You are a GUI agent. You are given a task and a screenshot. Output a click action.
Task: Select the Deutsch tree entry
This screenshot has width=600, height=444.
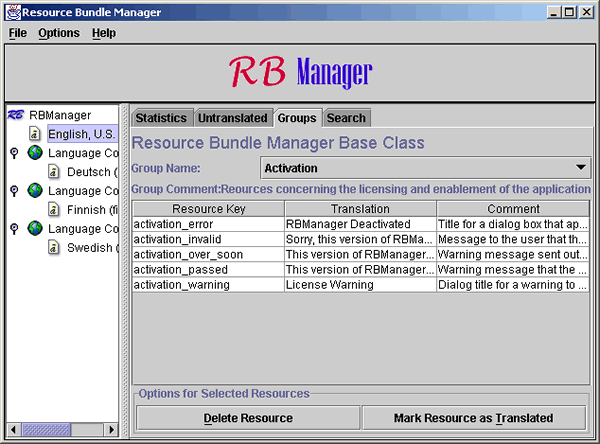pos(92,171)
